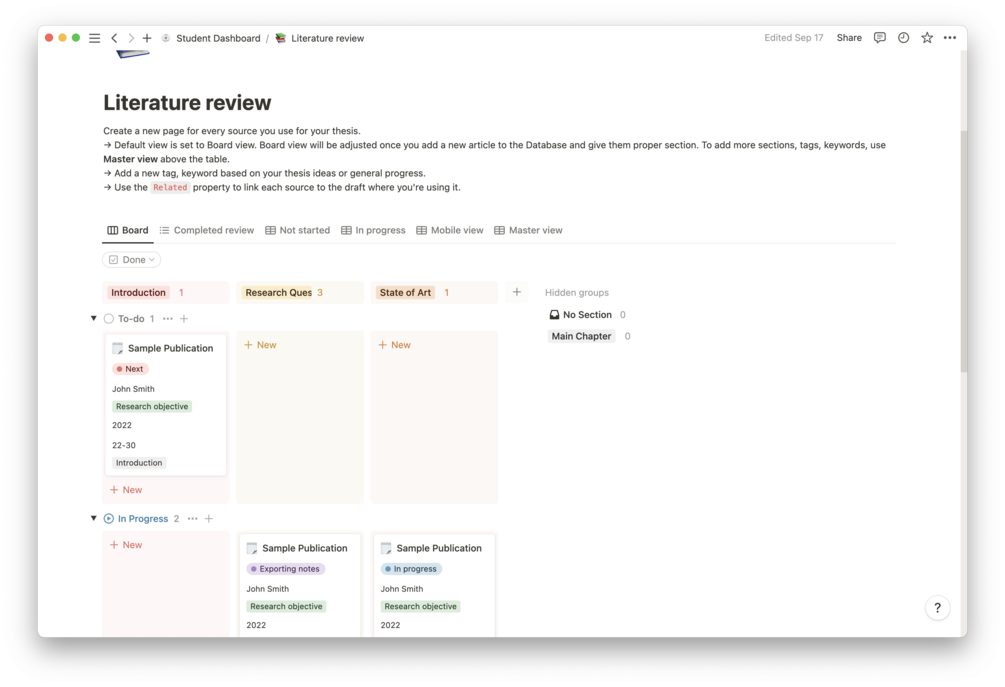Open the help question mark button
This screenshot has width=1005, height=687.
[x=937, y=608]
